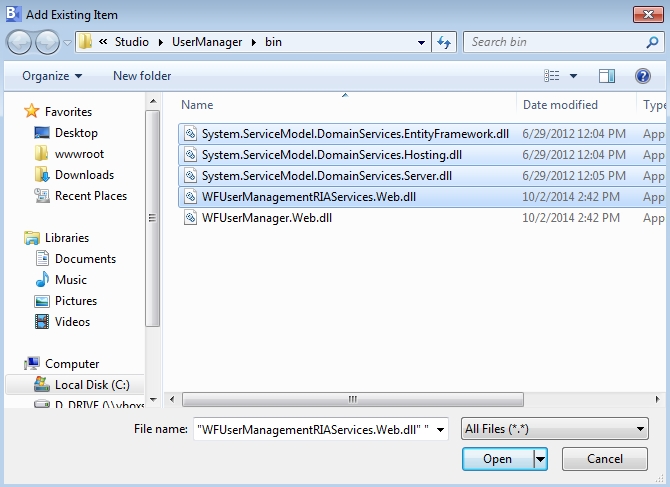670x487 pixels.
Task: Click bin in the breadcrumb path
Action: click(273, 42)
